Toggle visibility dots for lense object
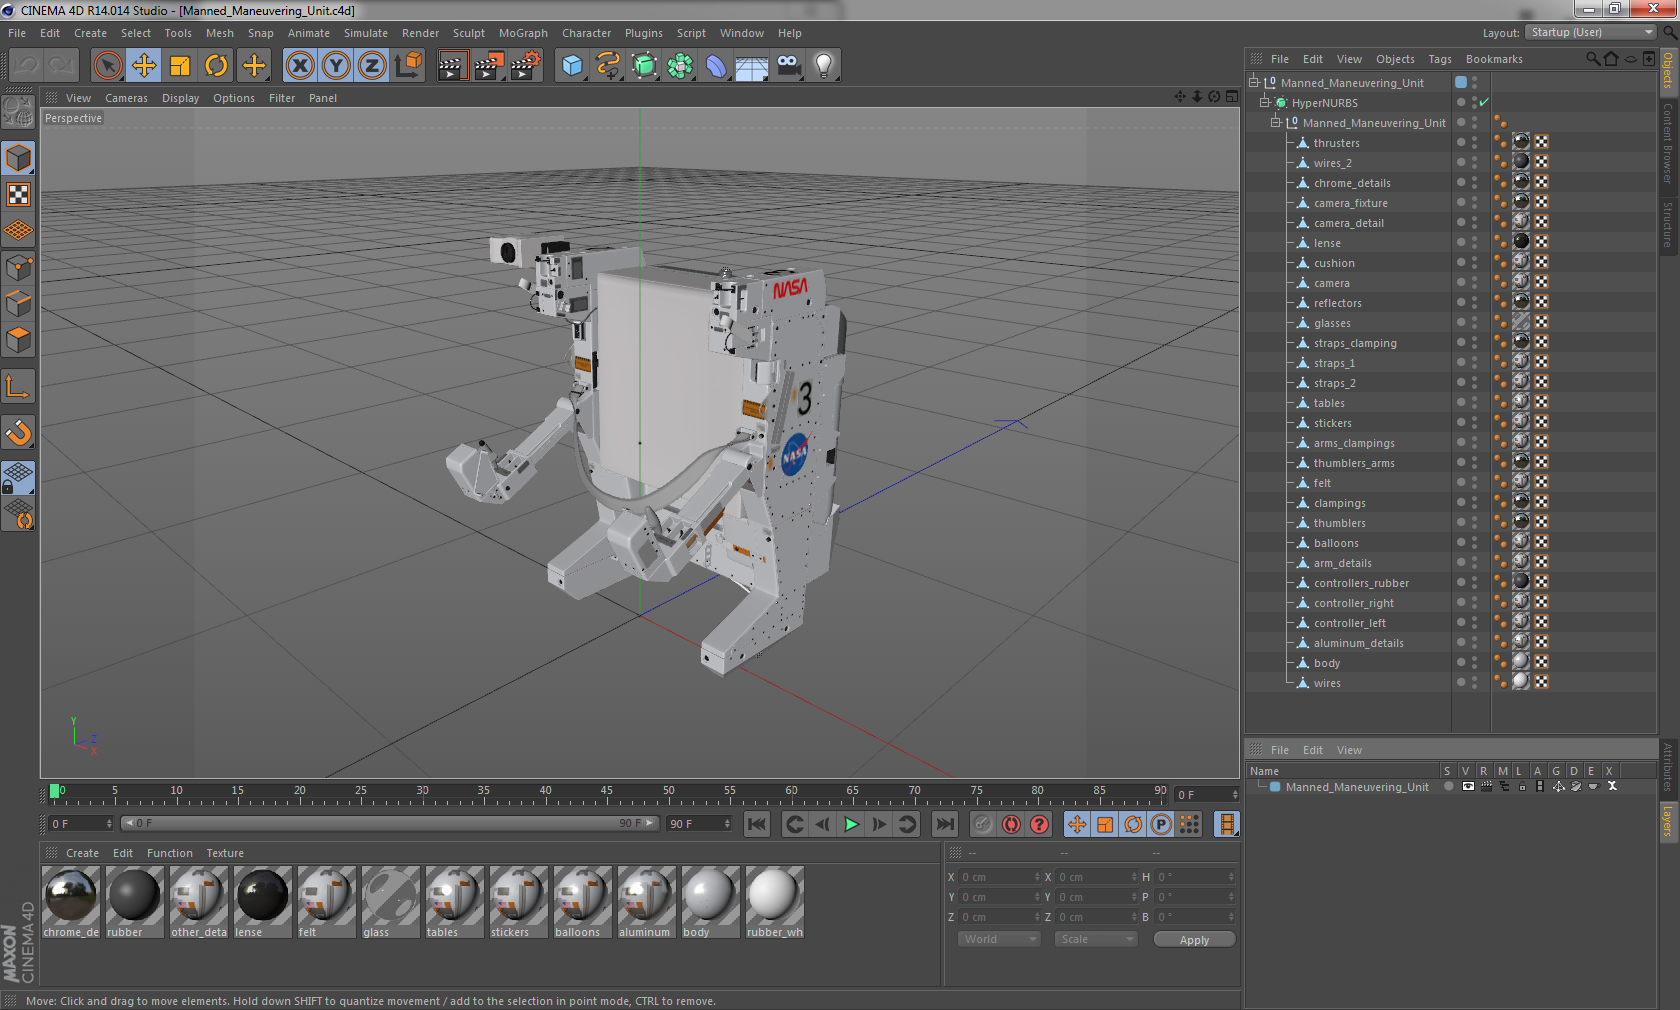The width and height of the screenshot is (1680, 1010). click(1474, 242)
